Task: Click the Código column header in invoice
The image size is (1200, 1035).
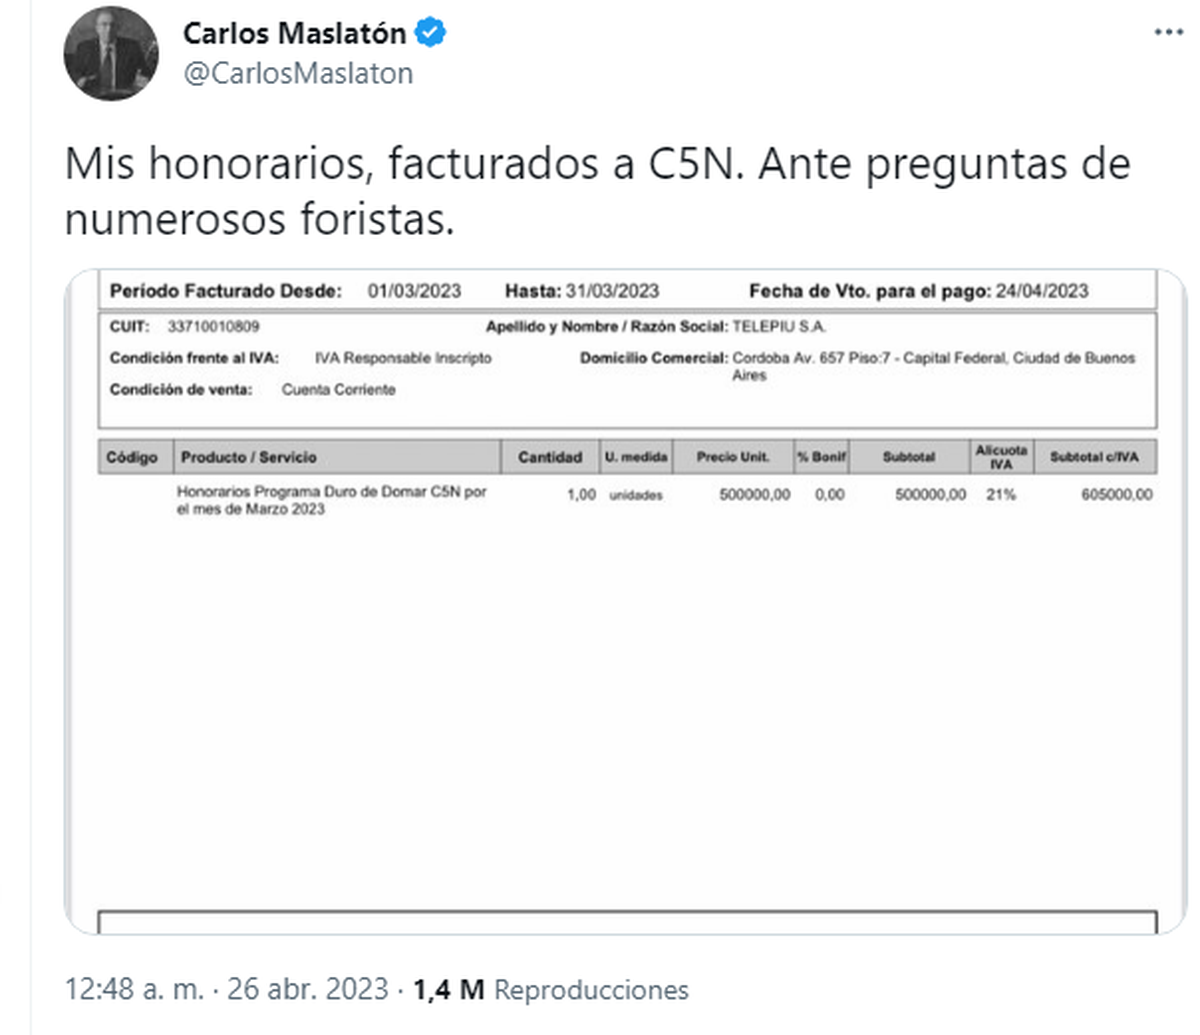Action: (132, 457)
